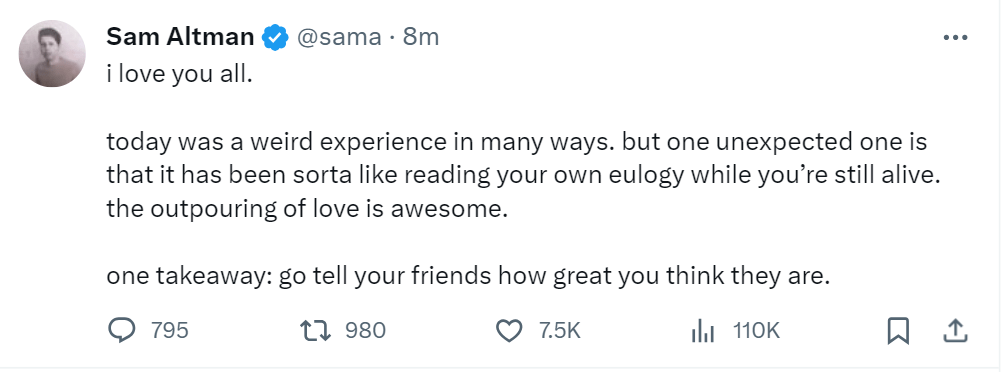Viewport: 1005px width, 372px height.
Task: Open view analytics bar chart icon
Action: click(702, 331)
